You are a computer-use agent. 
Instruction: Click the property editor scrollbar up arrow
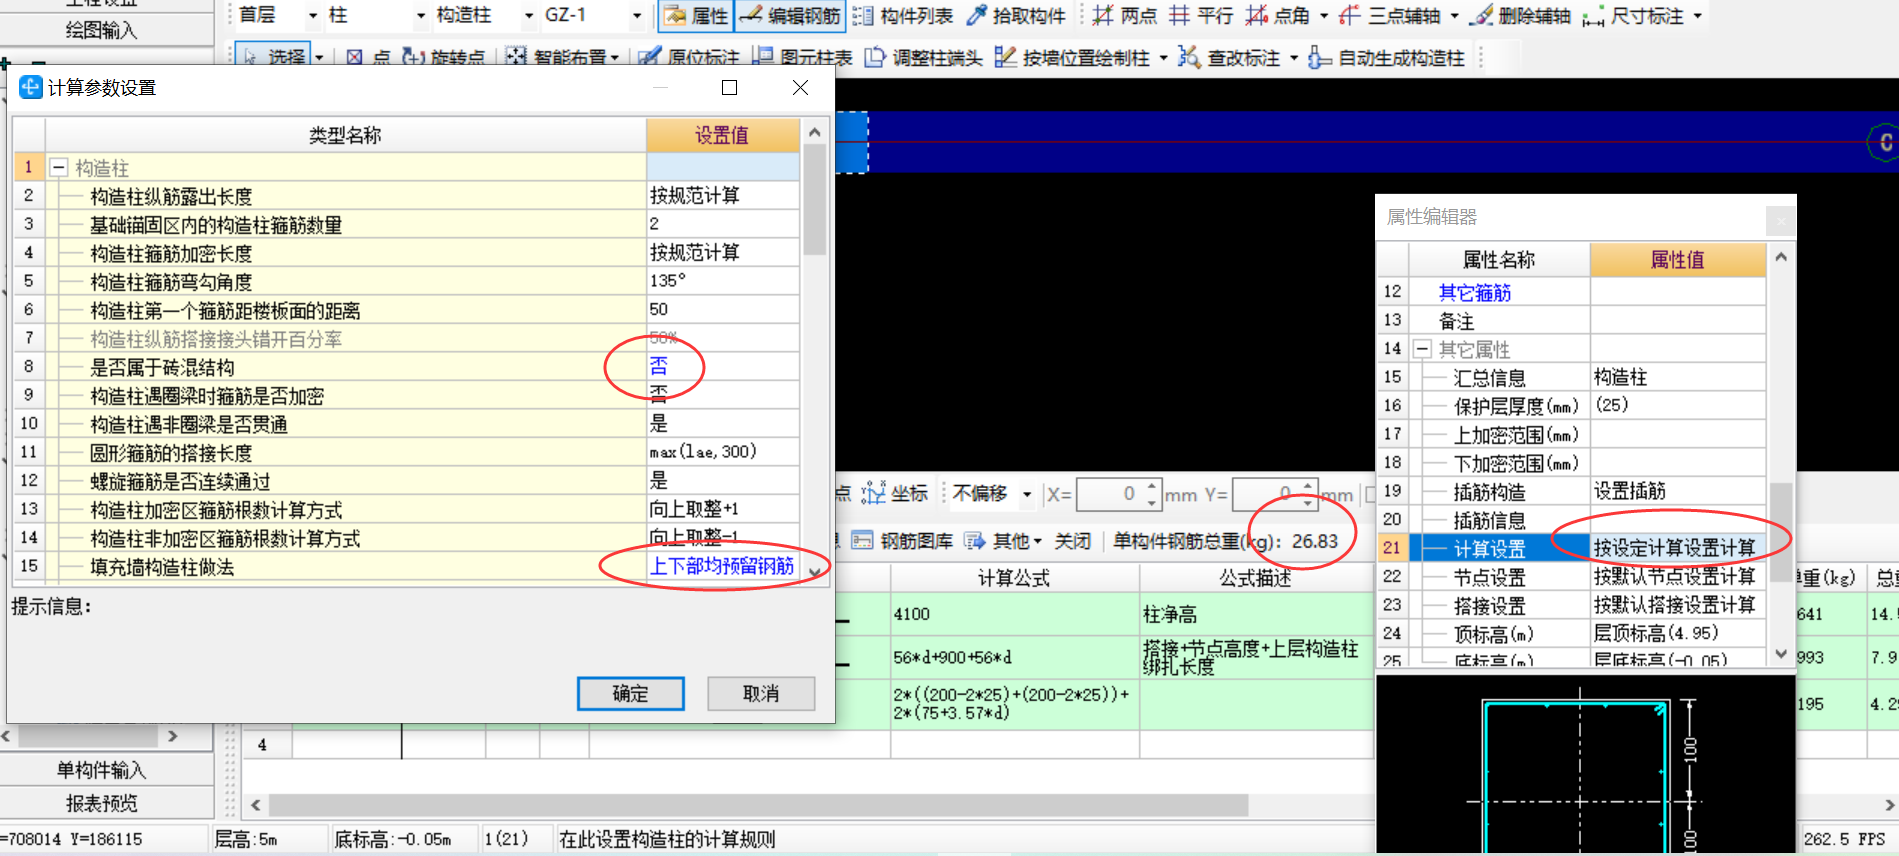coord(1781,257)
